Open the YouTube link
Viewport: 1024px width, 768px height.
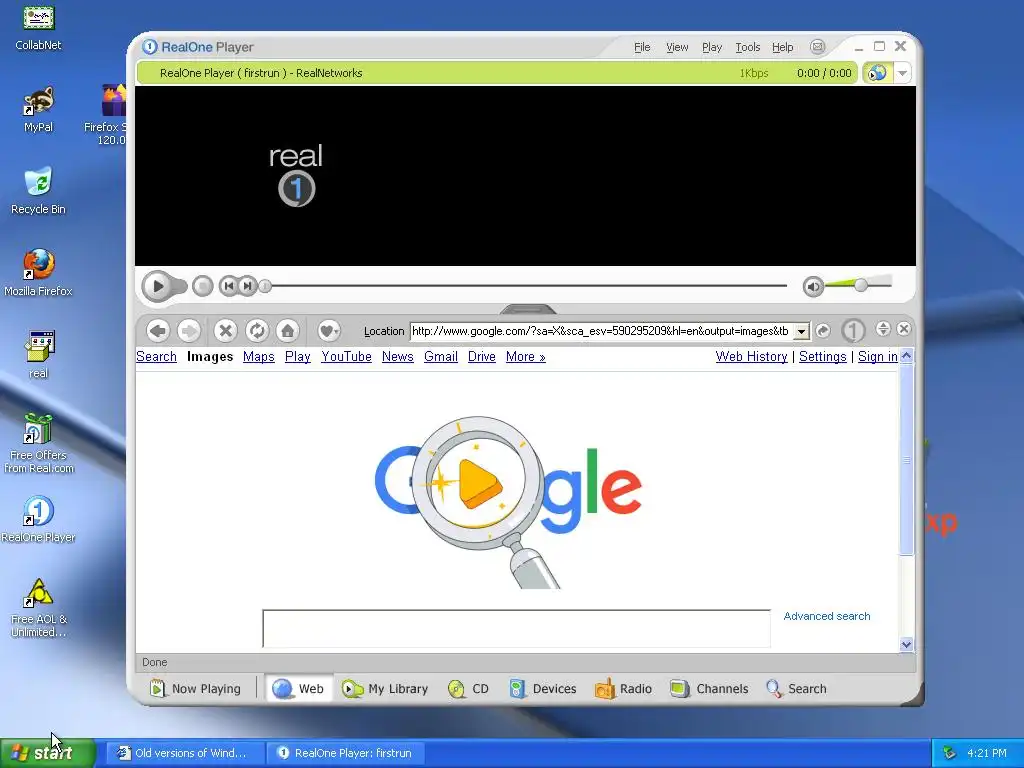pos(346,357)
